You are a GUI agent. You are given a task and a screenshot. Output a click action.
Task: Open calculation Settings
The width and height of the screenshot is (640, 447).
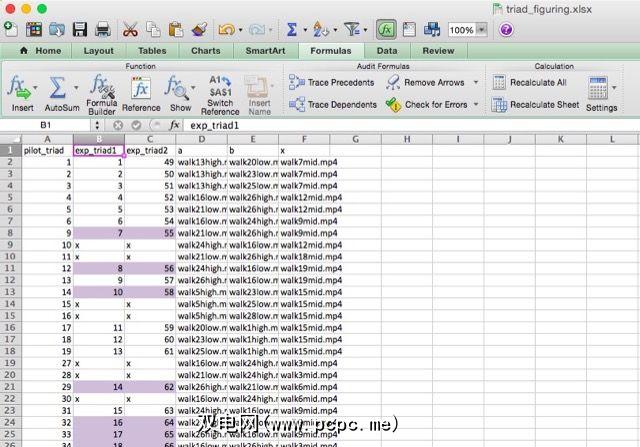[x=601, y=94]
